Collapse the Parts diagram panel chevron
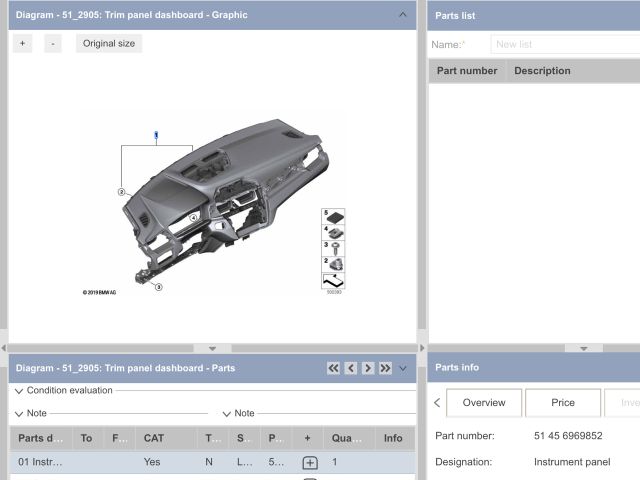 [403, 368]
